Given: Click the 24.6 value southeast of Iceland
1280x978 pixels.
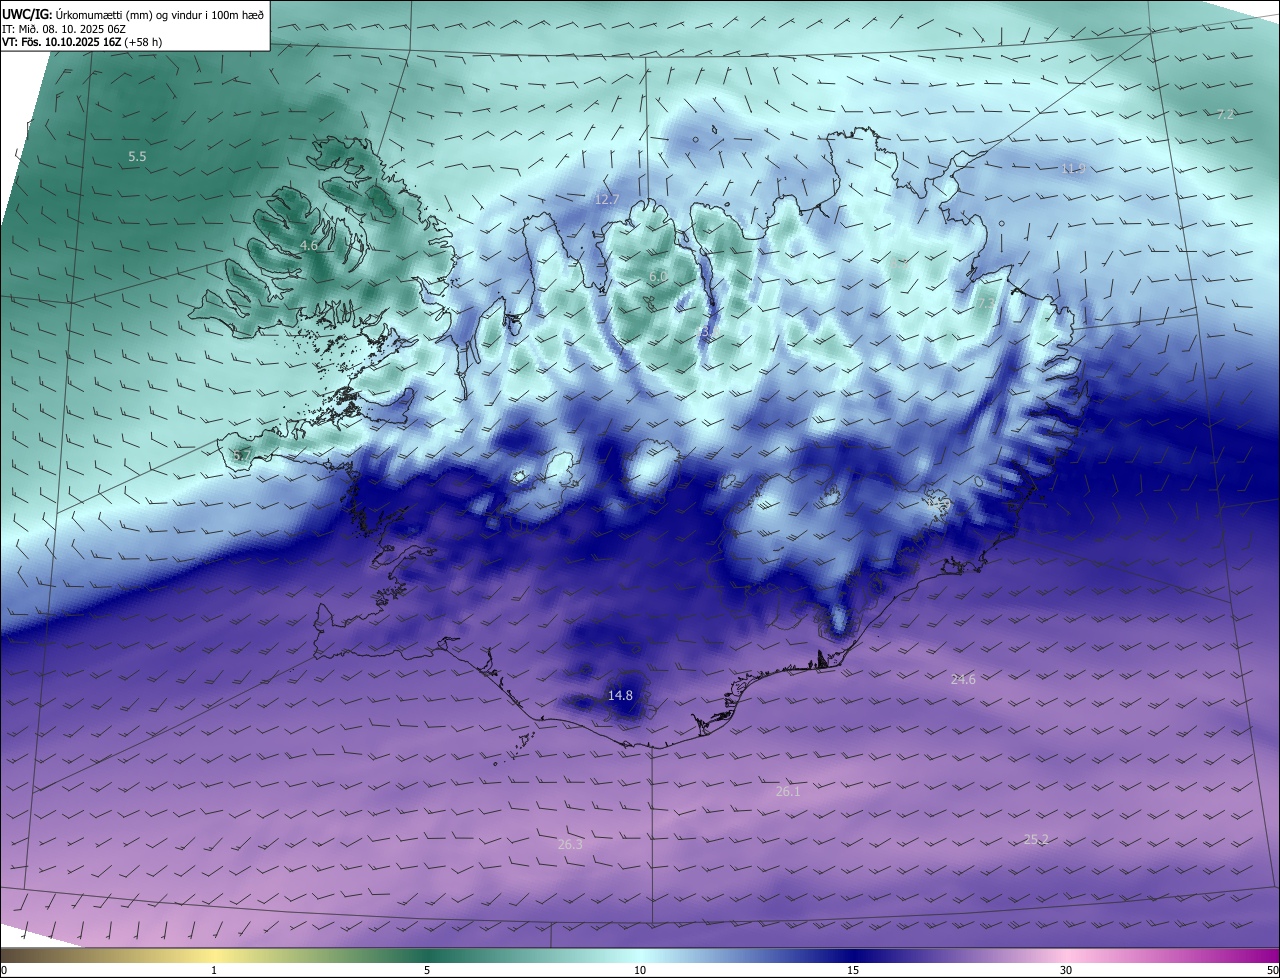Looking at the screenshot, I should click(963, 680).
